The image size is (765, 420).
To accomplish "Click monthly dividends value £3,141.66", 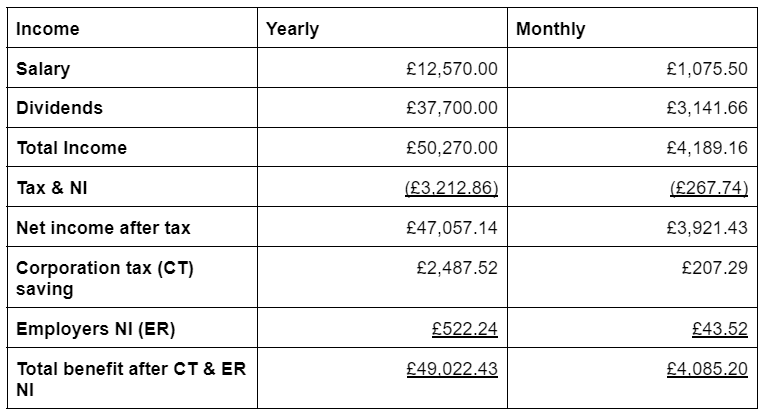I will point(706,108).
